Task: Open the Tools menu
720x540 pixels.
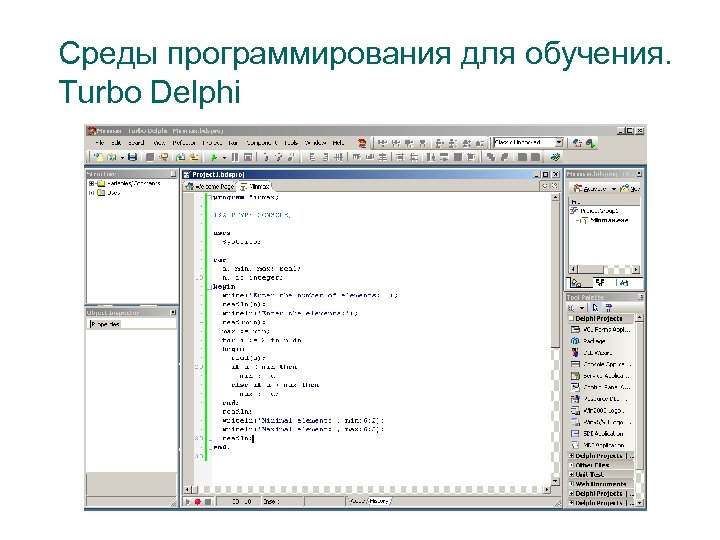Action: [x=291, y=143]
